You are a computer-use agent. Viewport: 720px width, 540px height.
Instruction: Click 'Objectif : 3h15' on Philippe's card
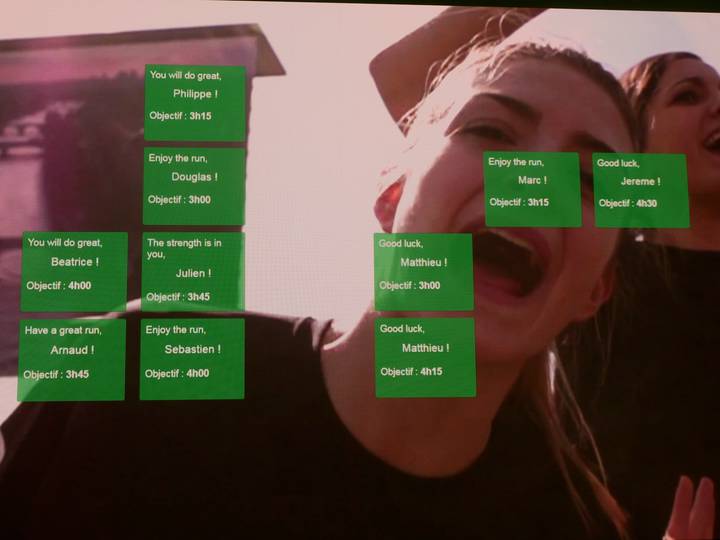click(x=180, y=116)
